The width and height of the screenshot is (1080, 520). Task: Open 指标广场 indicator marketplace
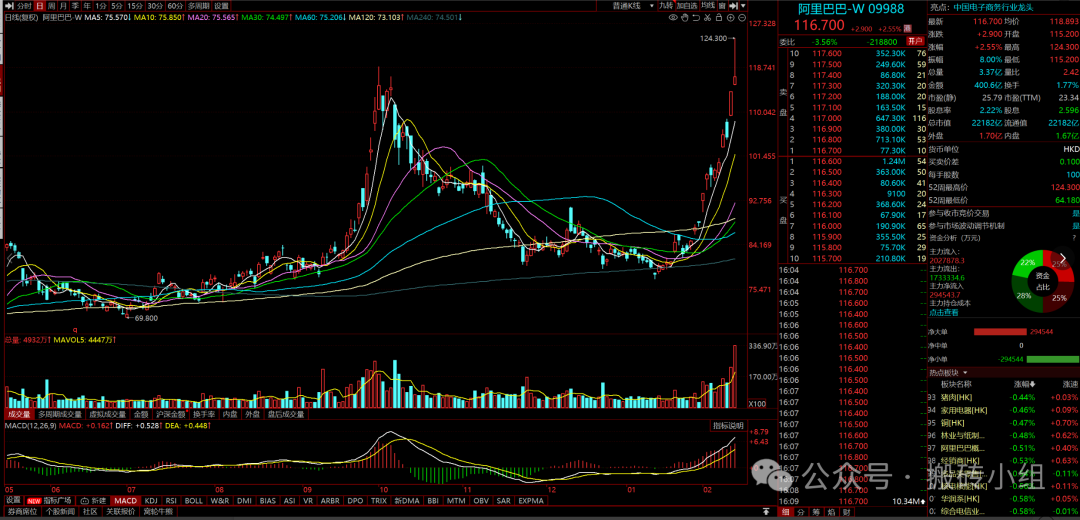click(50, 500)
